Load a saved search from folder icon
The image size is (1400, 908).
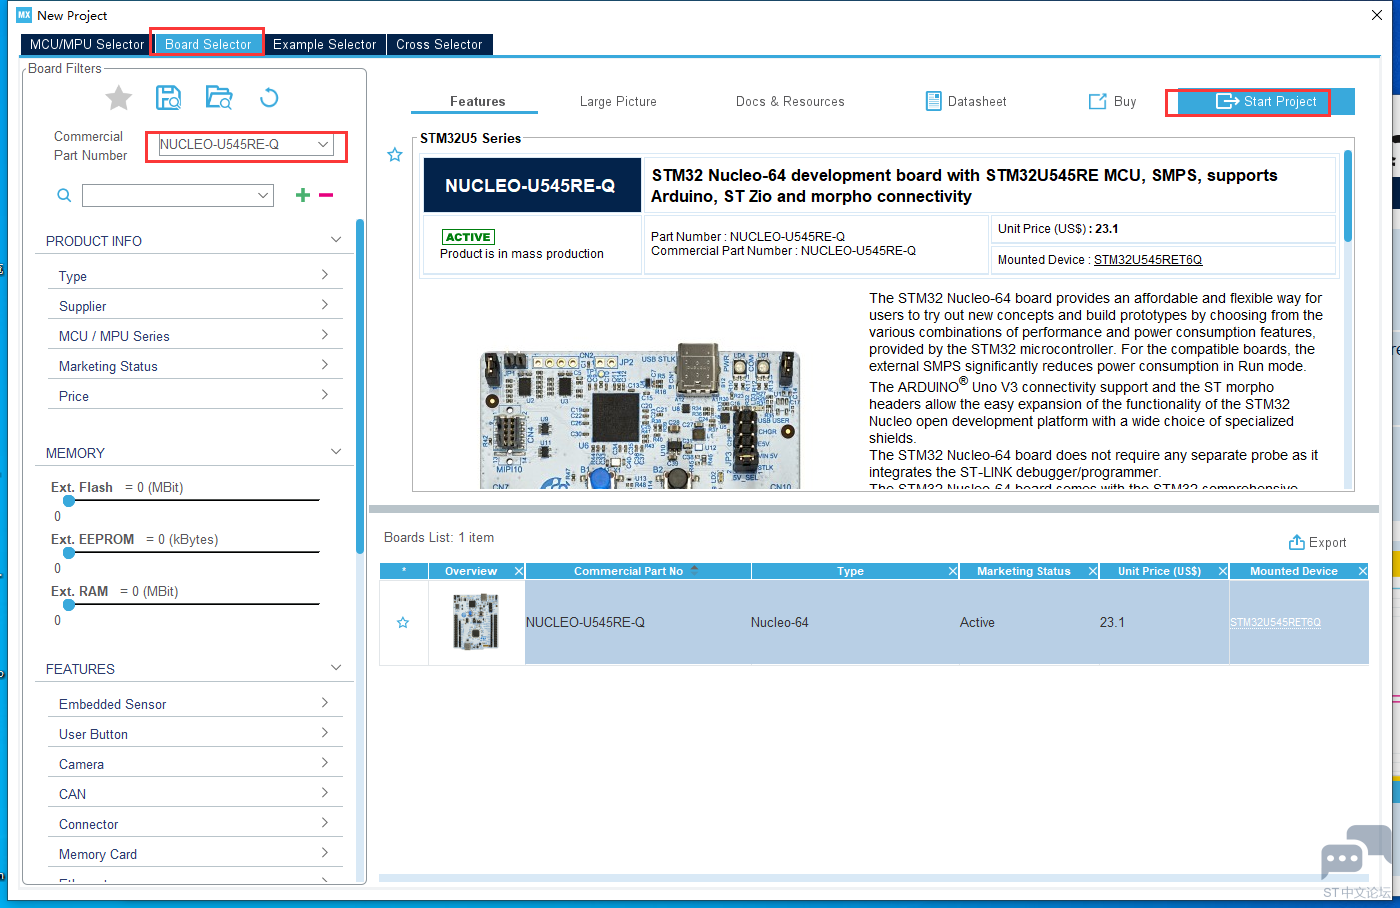click(219, 97)
